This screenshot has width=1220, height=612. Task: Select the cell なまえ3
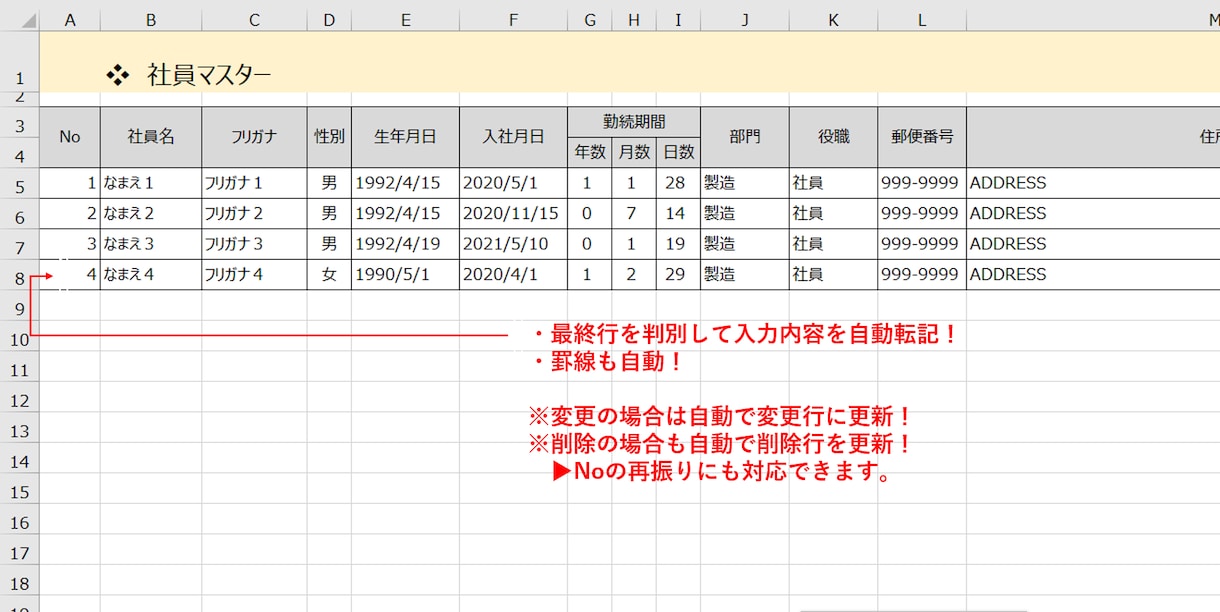pos(151,244)
